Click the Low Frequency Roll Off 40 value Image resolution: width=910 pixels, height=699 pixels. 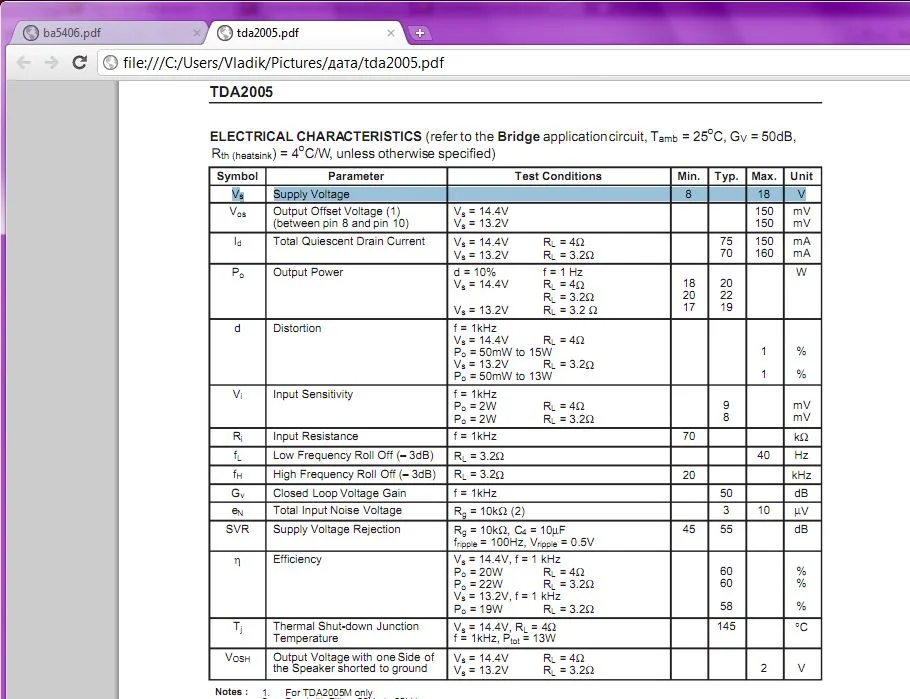[x=764, y=455]
